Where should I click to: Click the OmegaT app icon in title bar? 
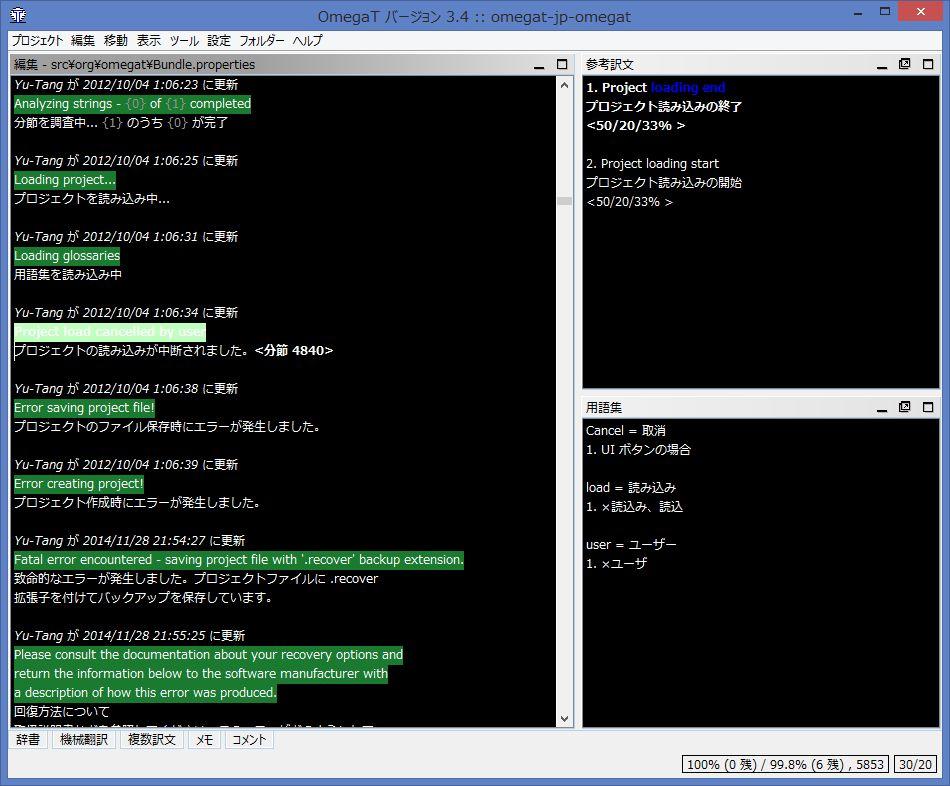18,17
